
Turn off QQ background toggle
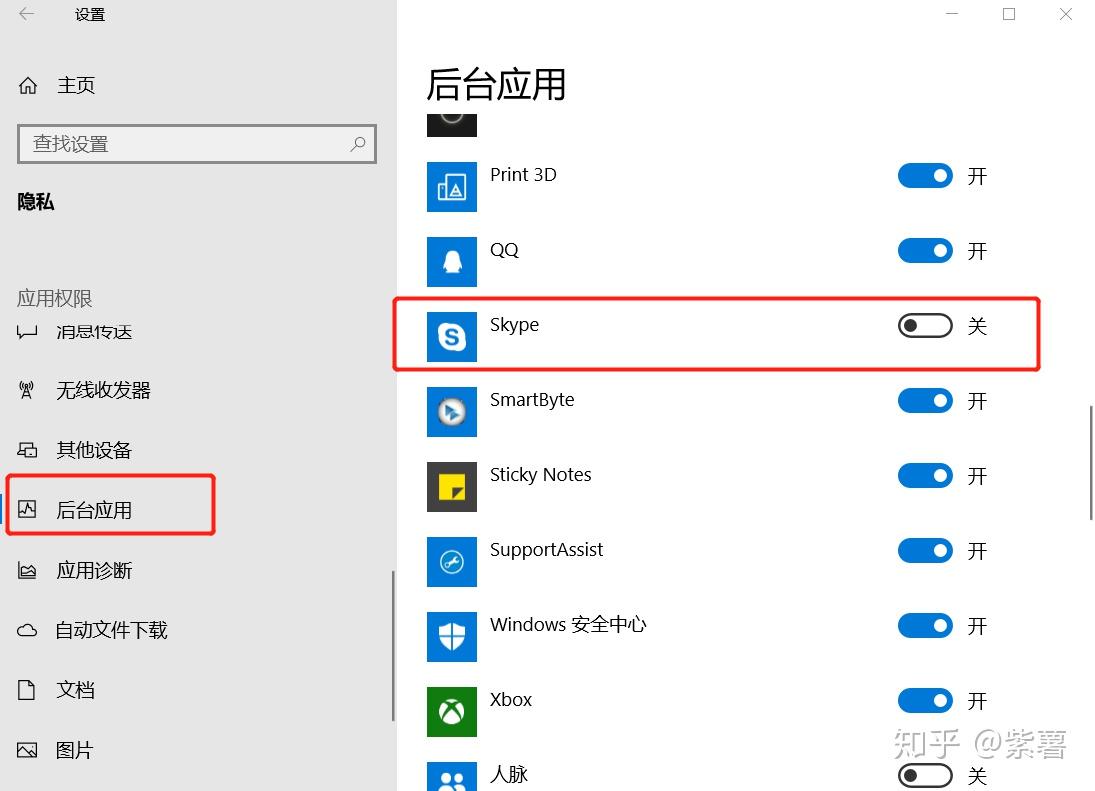(x=925, y=251)
